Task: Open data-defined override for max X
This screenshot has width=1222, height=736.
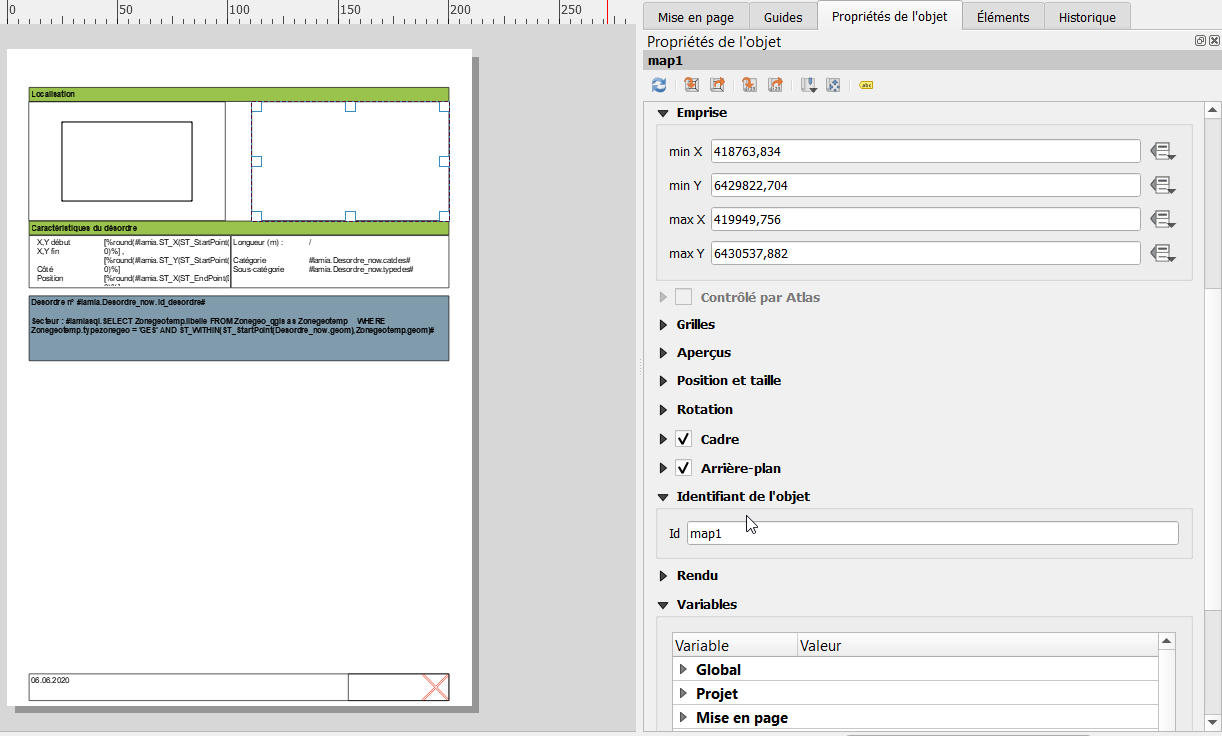Action: click(1162, 219)
